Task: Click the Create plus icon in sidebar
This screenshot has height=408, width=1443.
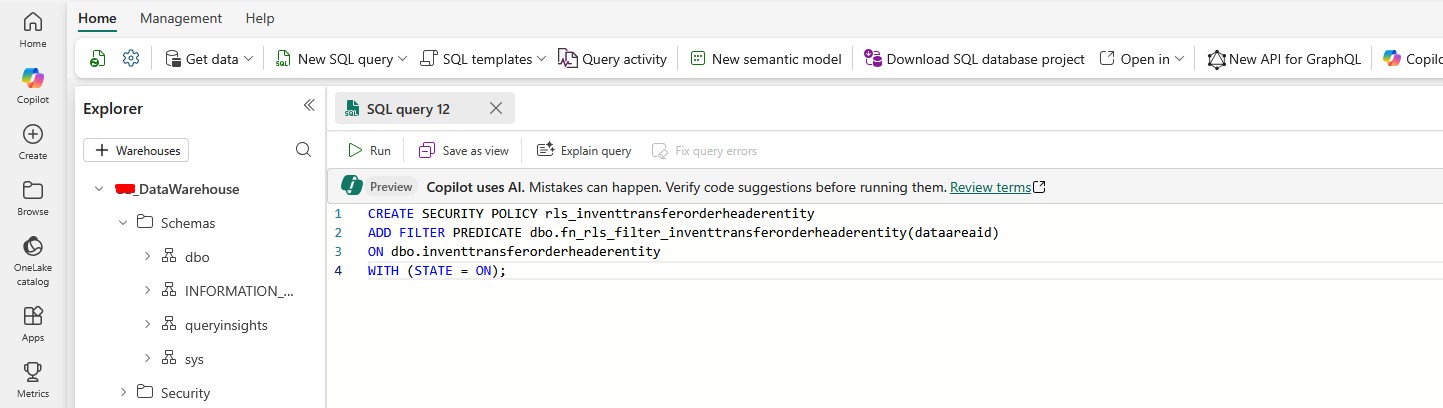Action: point(32,134)
